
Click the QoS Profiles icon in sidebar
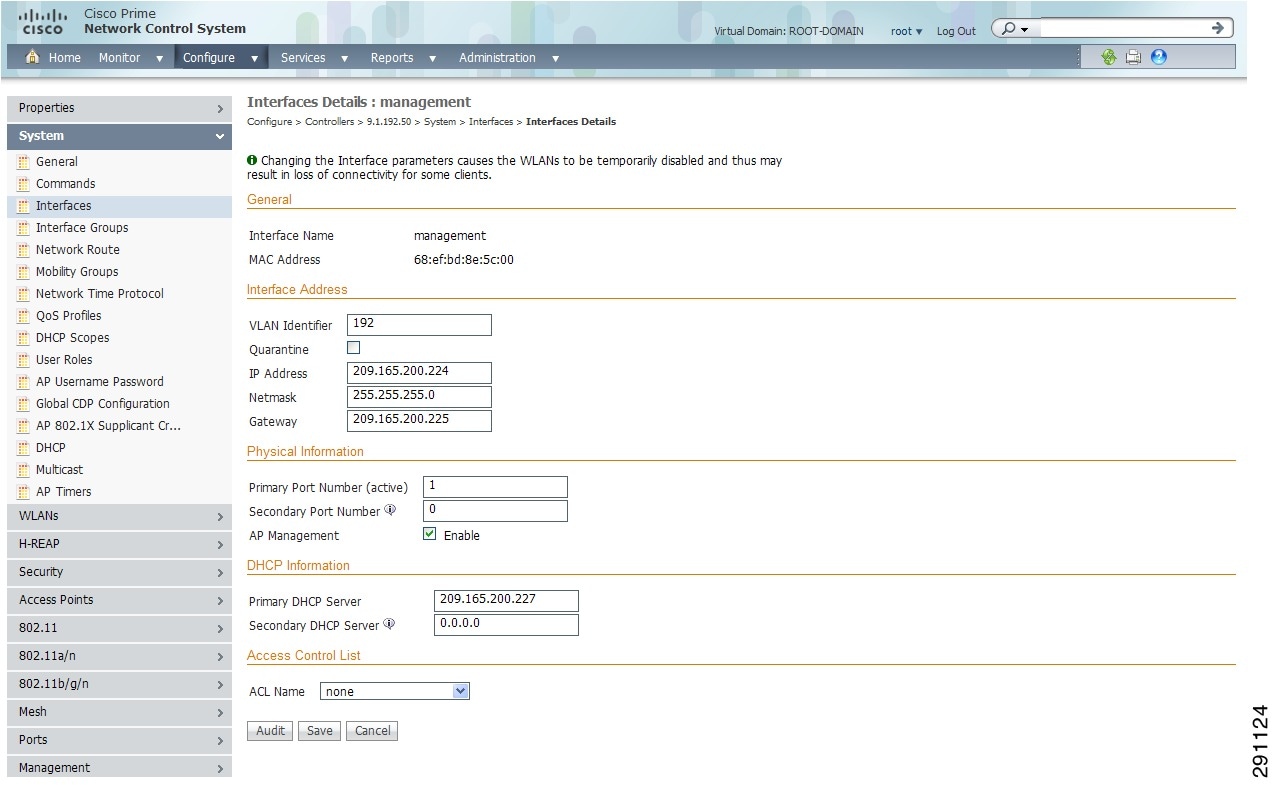point(21,316)
